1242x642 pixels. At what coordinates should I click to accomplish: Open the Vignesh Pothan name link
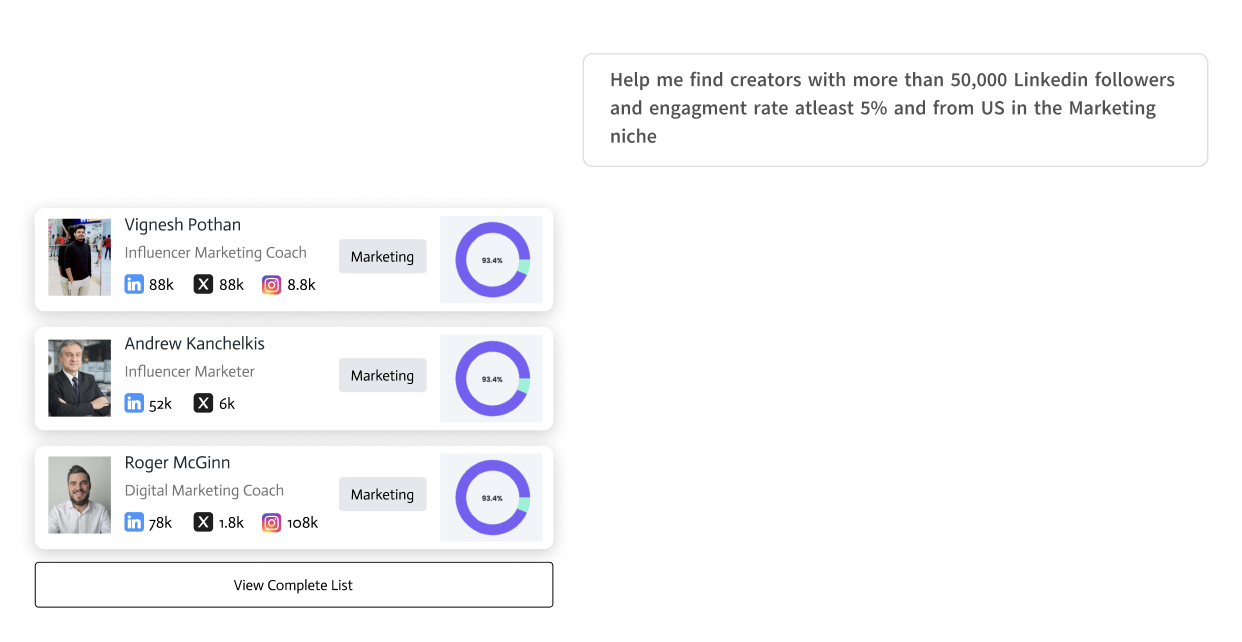point(183,225)
